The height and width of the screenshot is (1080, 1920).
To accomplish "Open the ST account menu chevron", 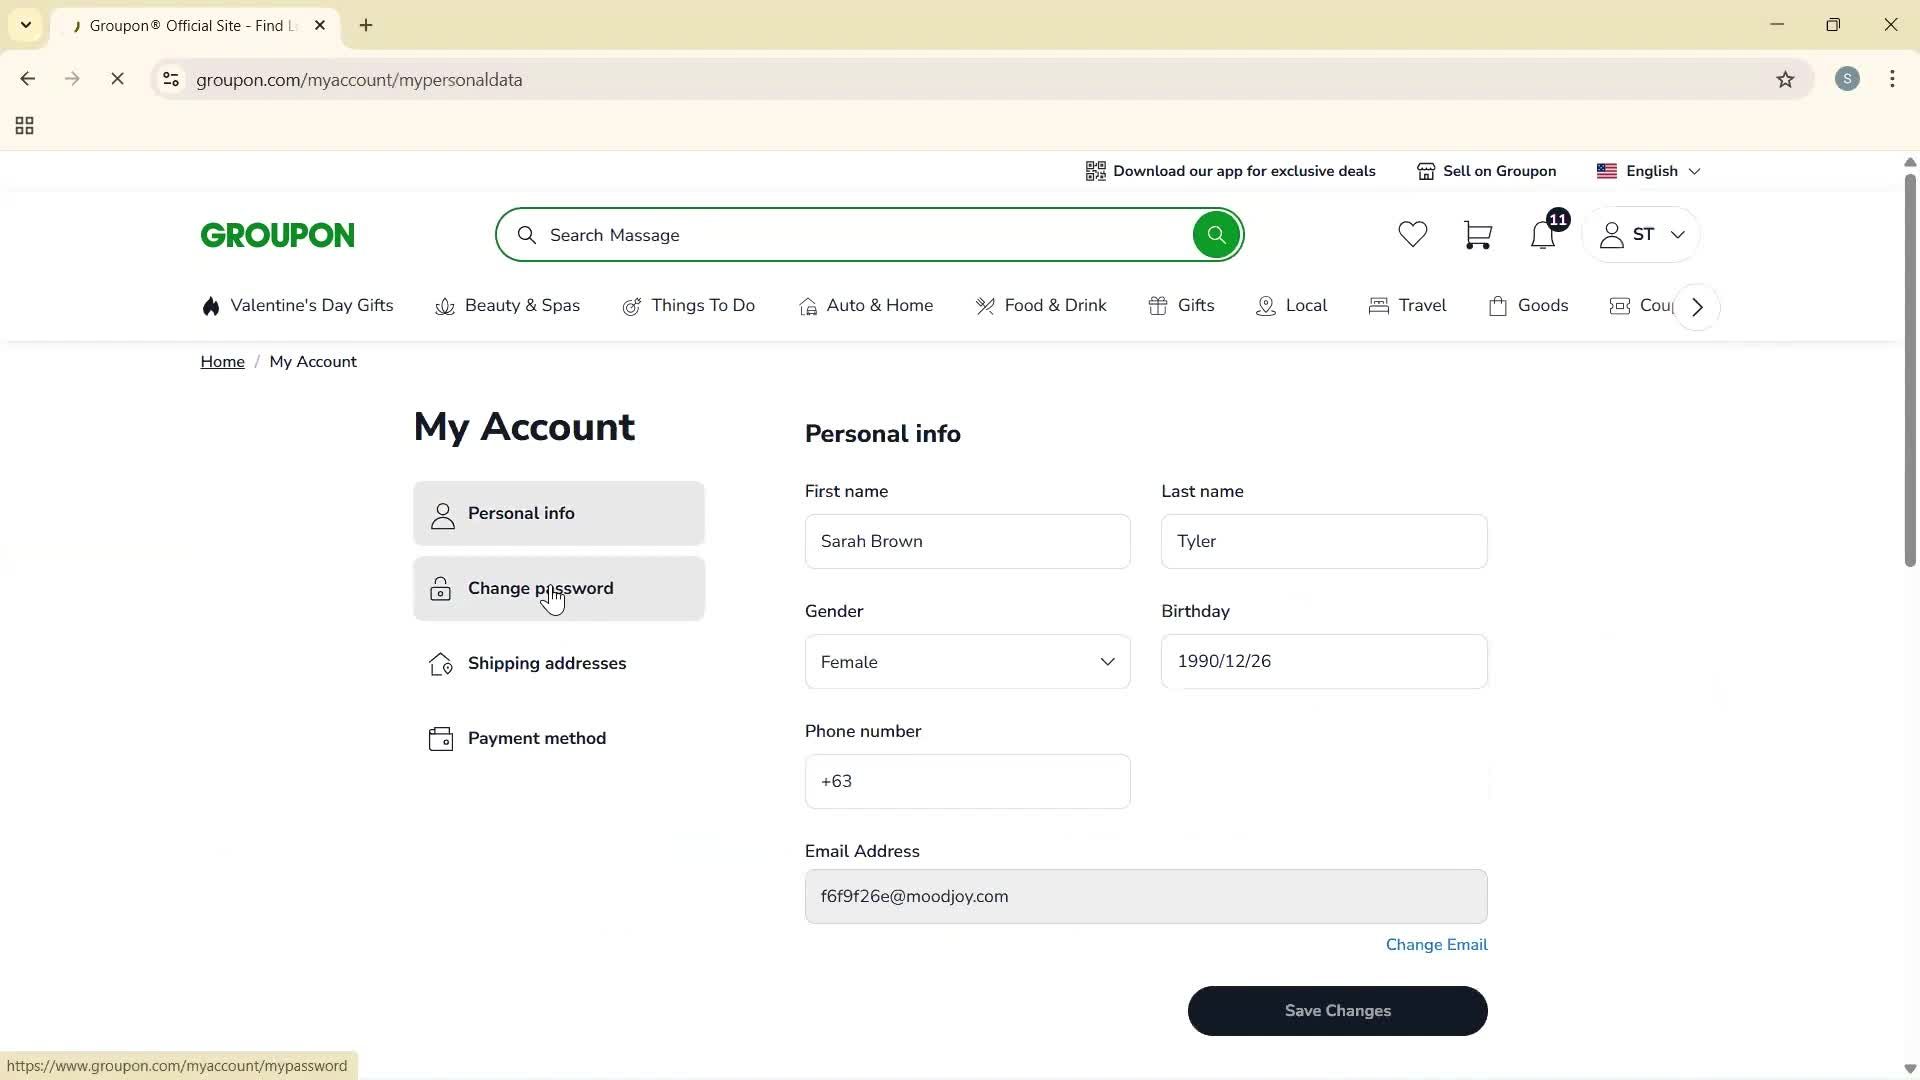I will coord(1678,234).
